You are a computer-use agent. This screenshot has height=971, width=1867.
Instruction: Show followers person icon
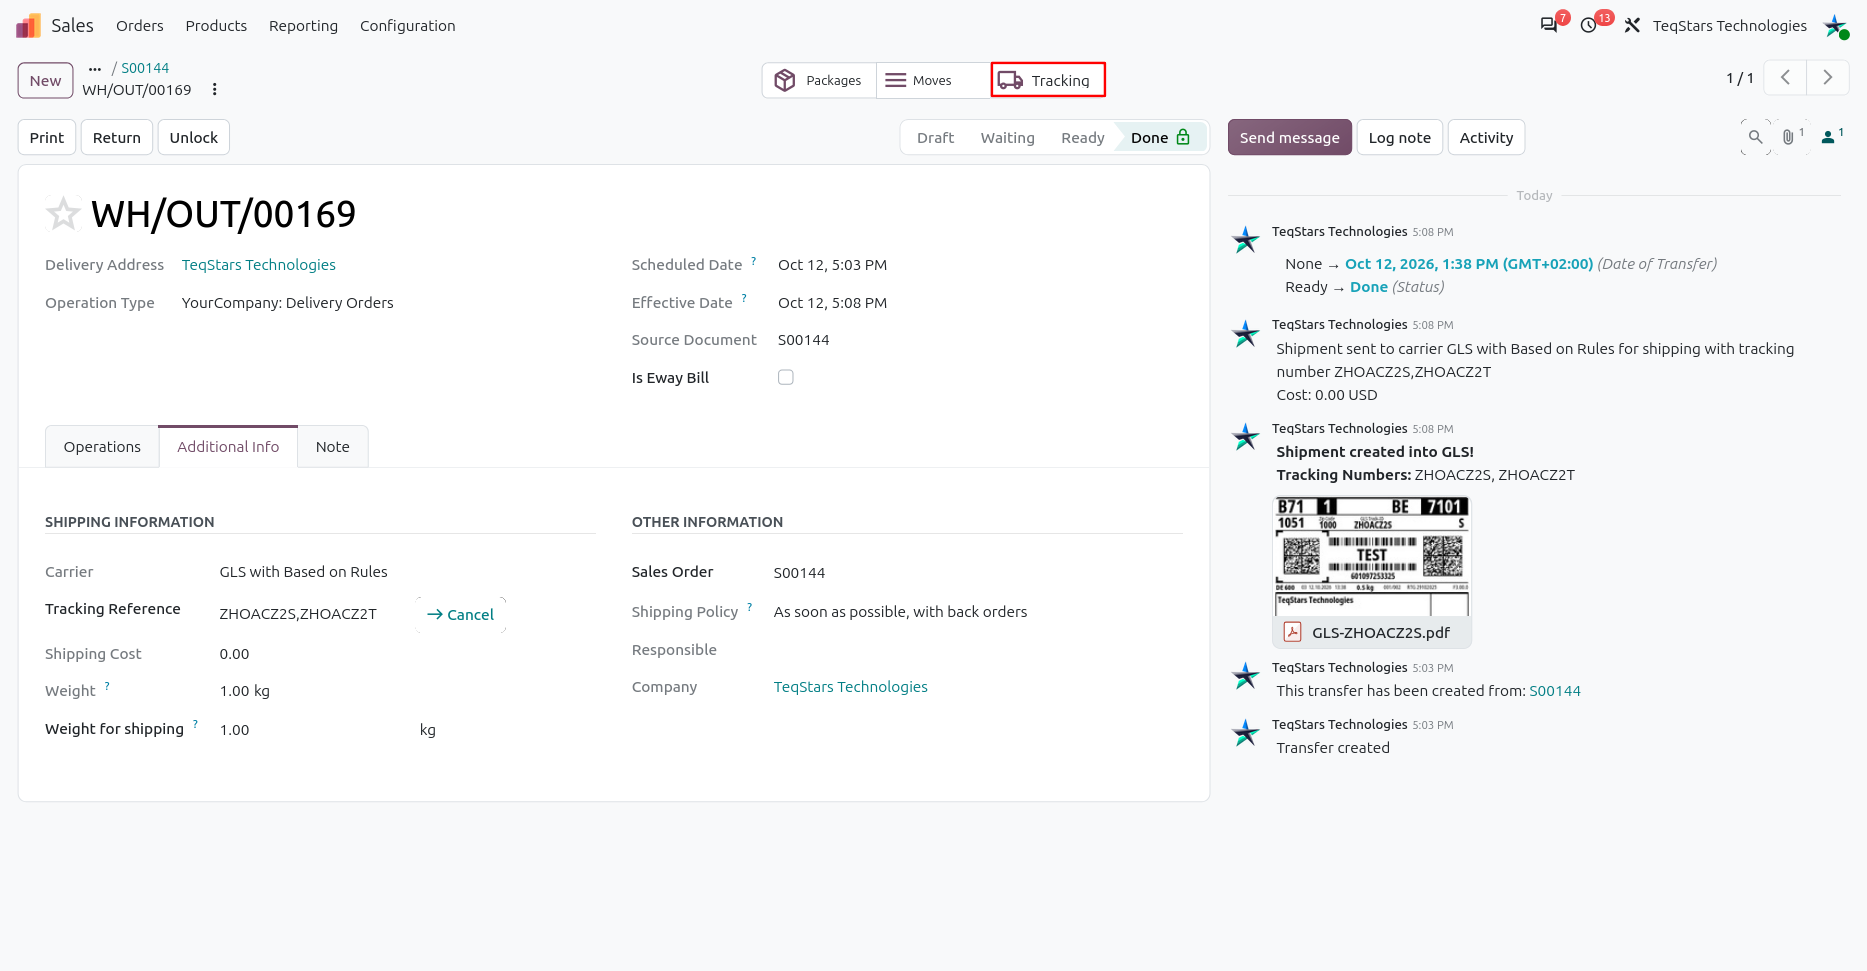click(x=1831, y=137)
